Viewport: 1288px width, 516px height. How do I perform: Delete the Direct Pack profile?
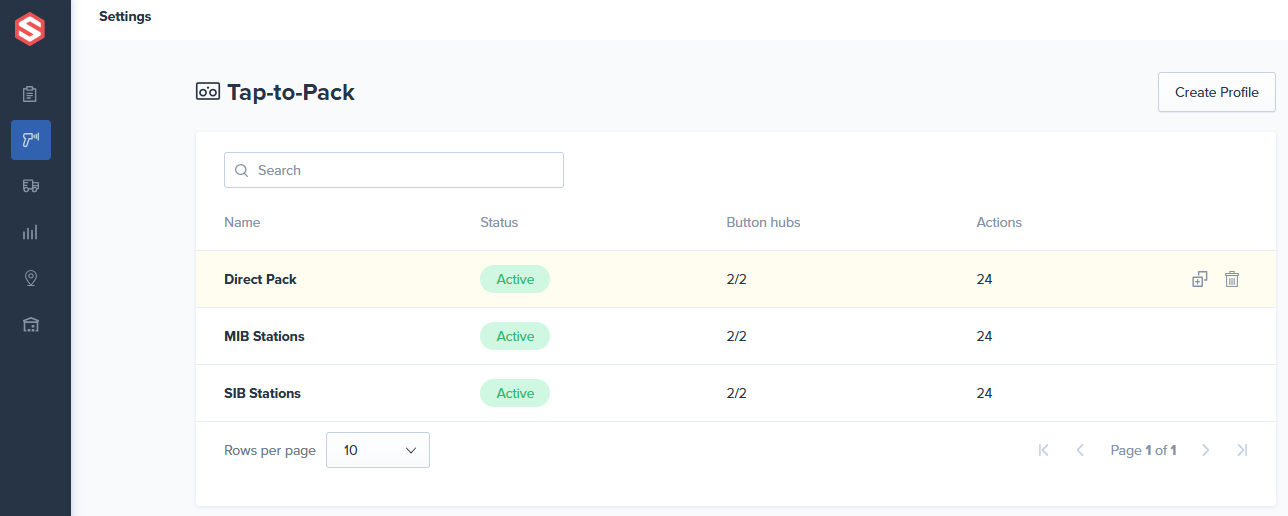(x=1232, y=280)
